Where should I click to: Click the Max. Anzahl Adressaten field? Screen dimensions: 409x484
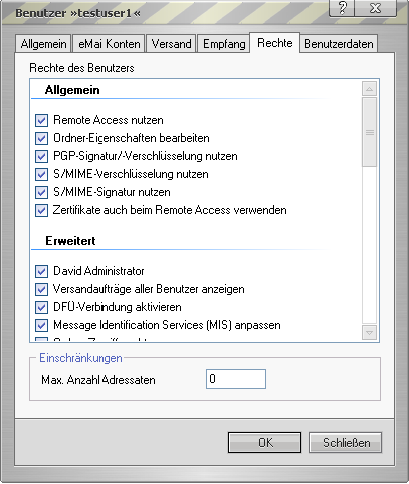236,379
